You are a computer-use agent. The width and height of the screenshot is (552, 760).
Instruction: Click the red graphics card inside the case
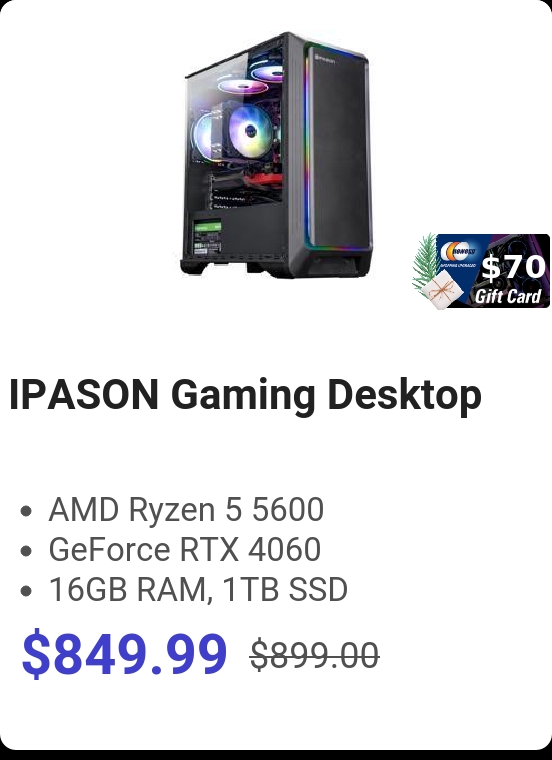[x=262, y=182]
